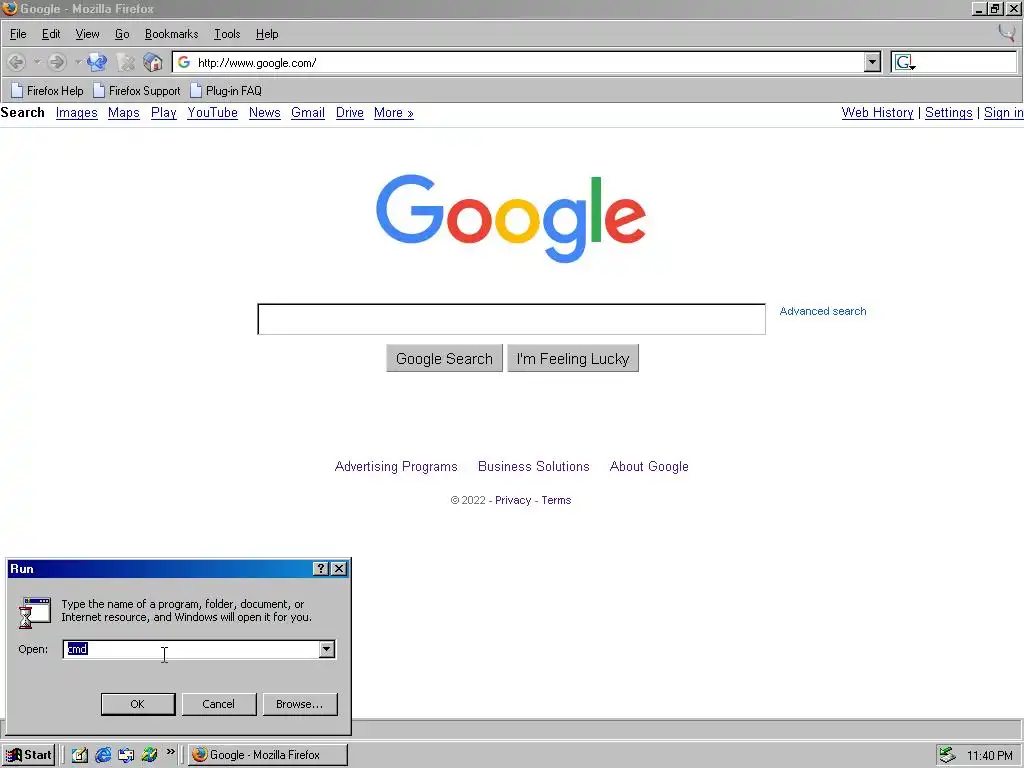Follow the Drive link
The image size is (1024, 768).
pyautogui.click(x=349, y=113)
